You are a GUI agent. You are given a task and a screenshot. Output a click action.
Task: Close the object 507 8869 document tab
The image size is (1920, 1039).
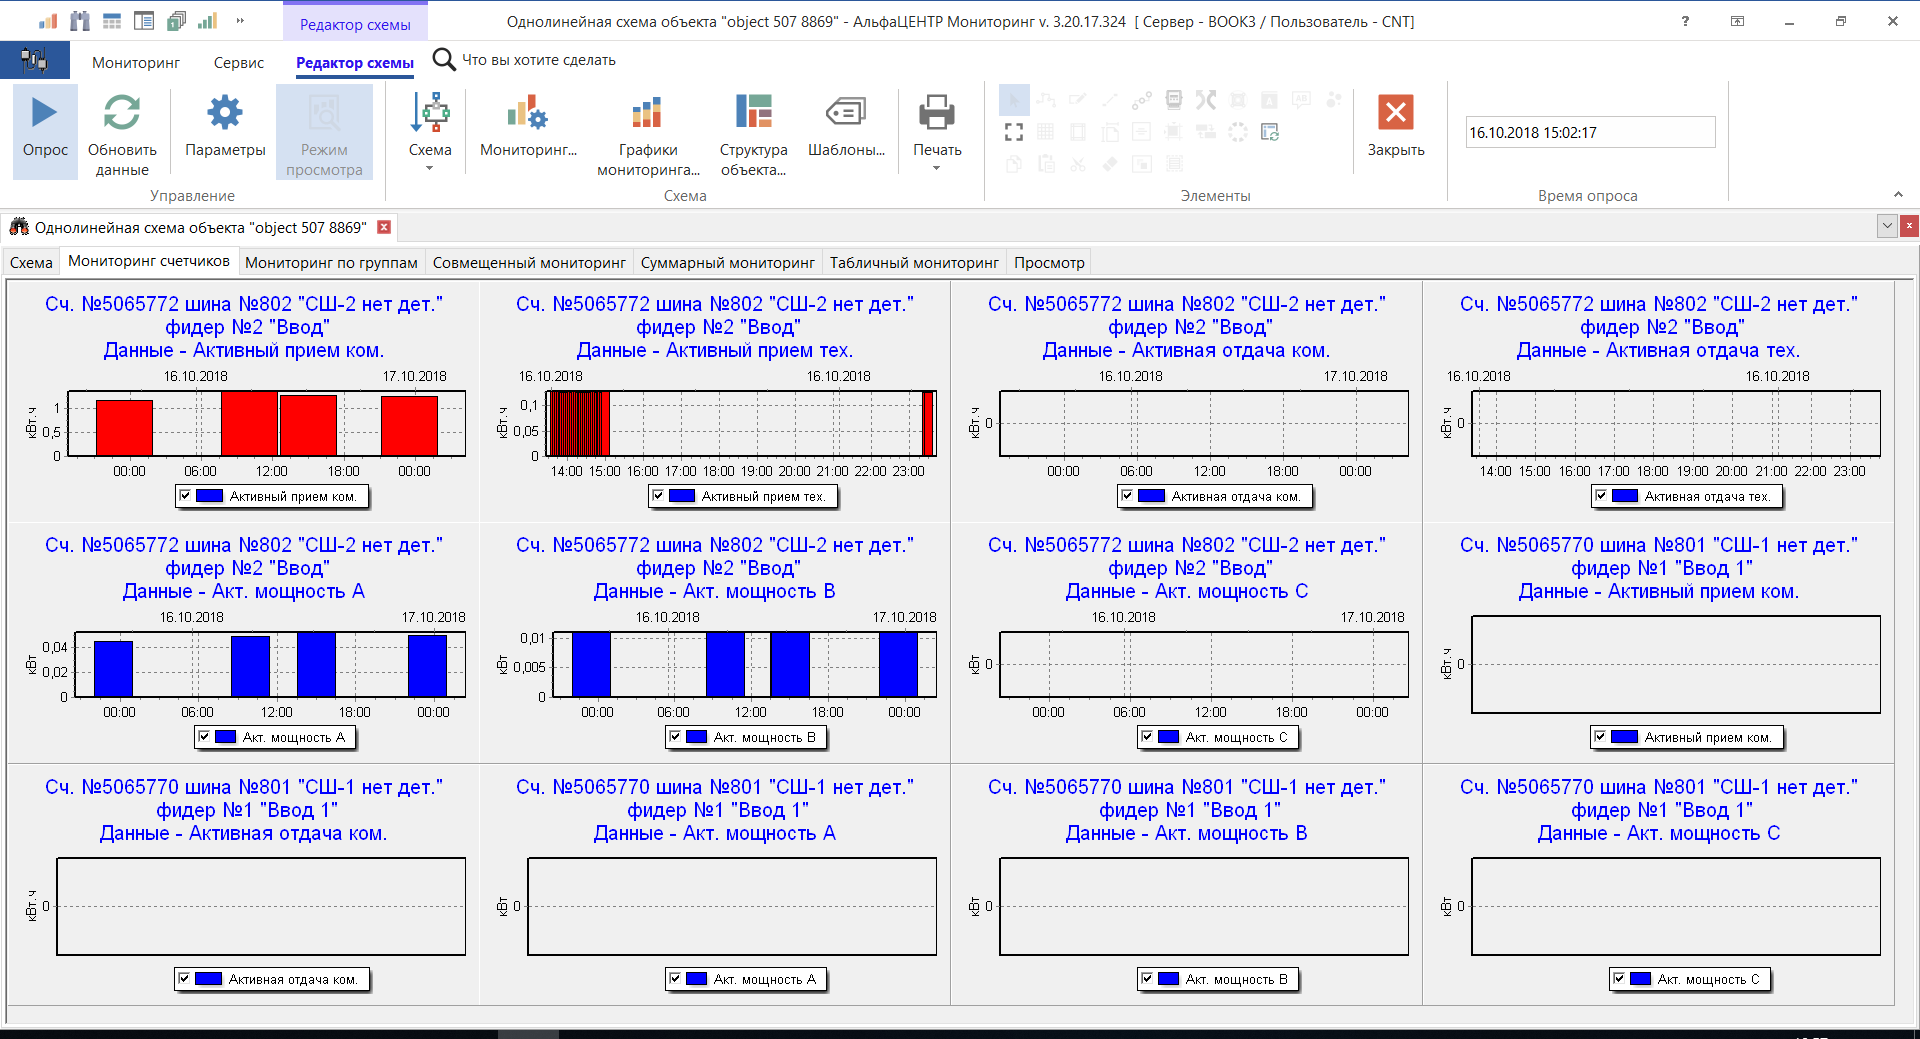click(x=384, y=228)
